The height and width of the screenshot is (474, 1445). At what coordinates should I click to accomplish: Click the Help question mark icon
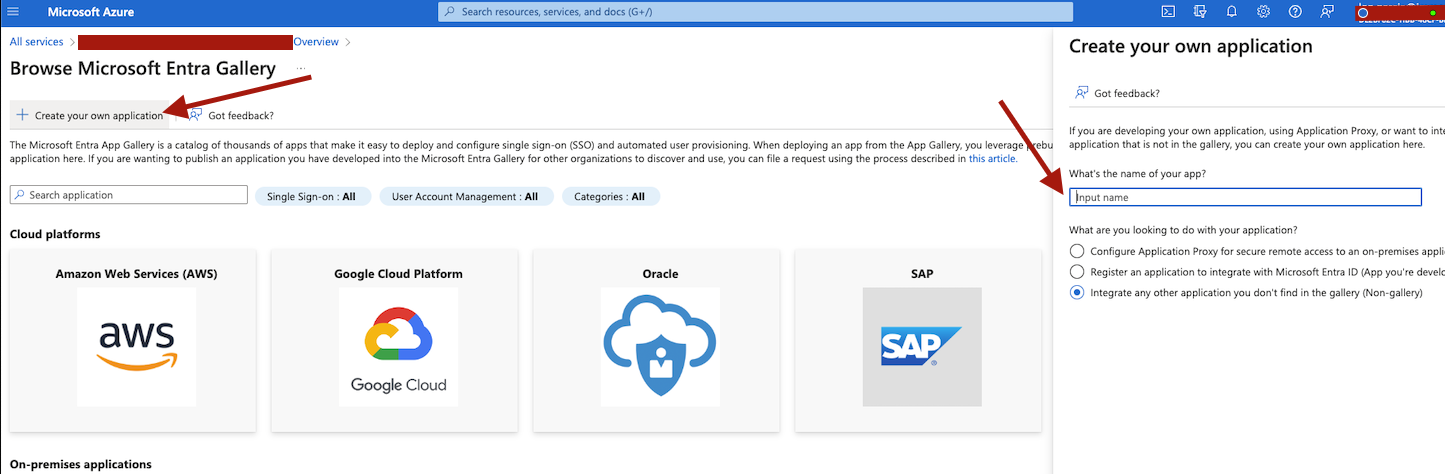tap(1295, 12)
